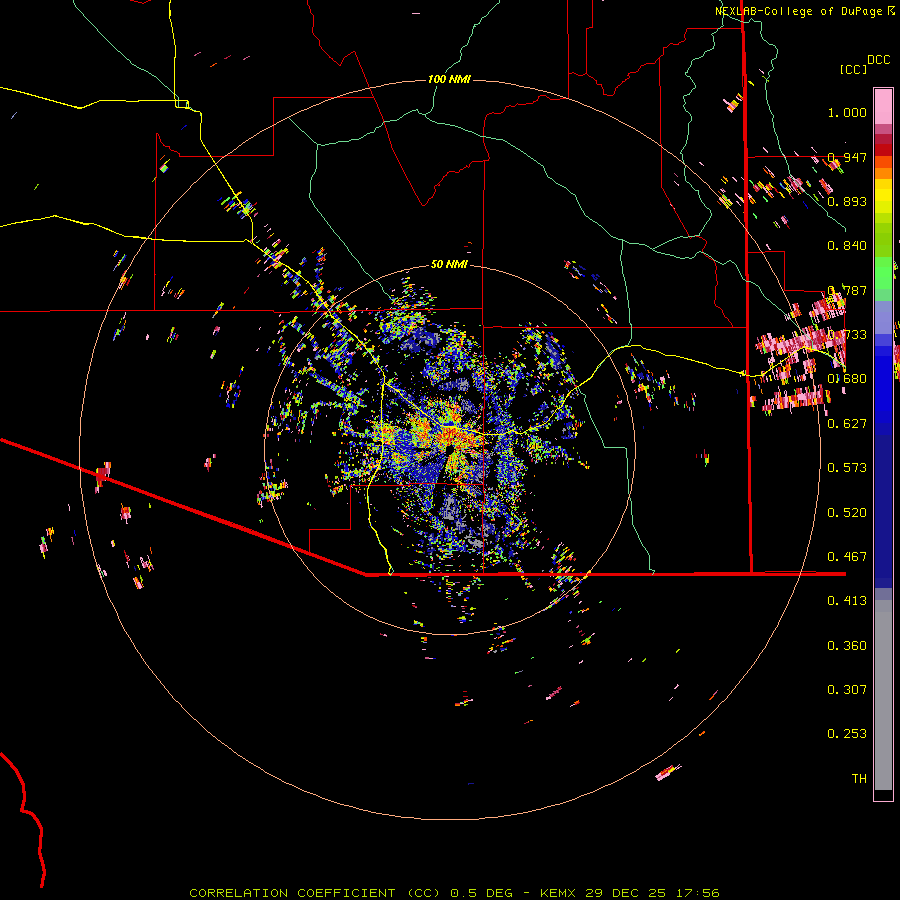Click the 50 NMI range ring label
The image size is (900, 900).
[x=449, y=264]
